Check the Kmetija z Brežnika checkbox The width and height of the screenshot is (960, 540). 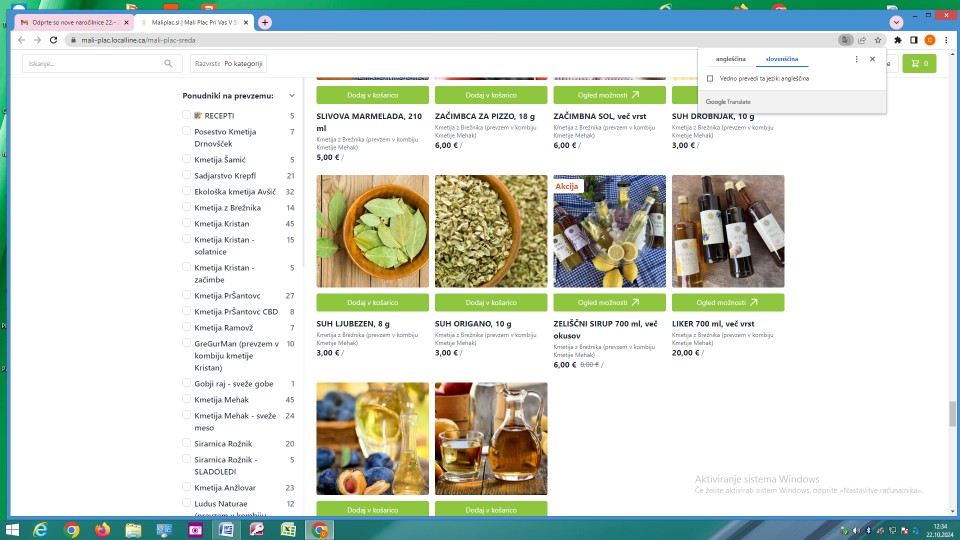pyautogui.click(x=186, y=206)
